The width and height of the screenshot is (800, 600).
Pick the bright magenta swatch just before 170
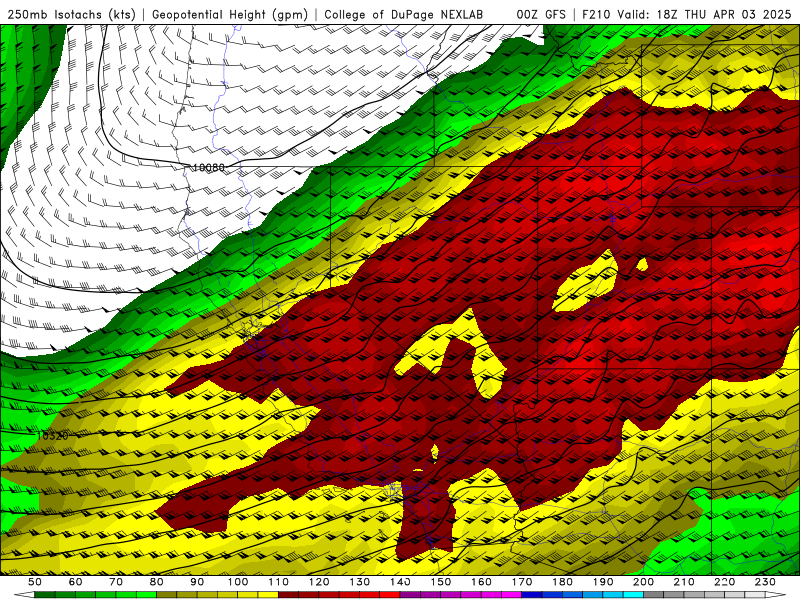[512, 595]
